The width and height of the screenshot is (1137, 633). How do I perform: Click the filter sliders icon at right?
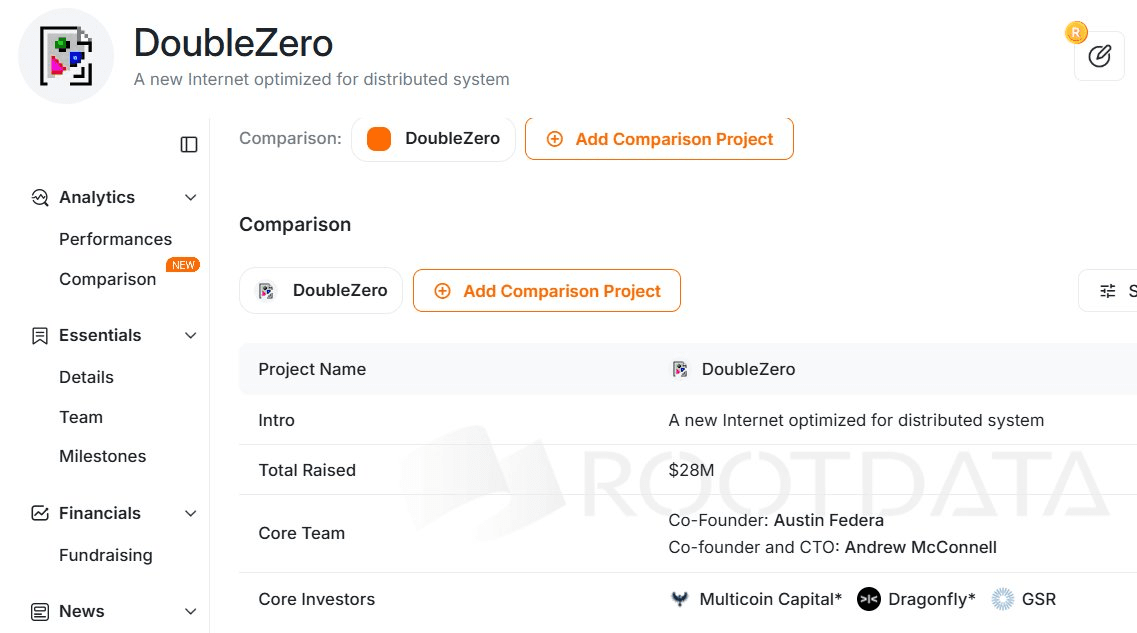[x=1108, y=291]
